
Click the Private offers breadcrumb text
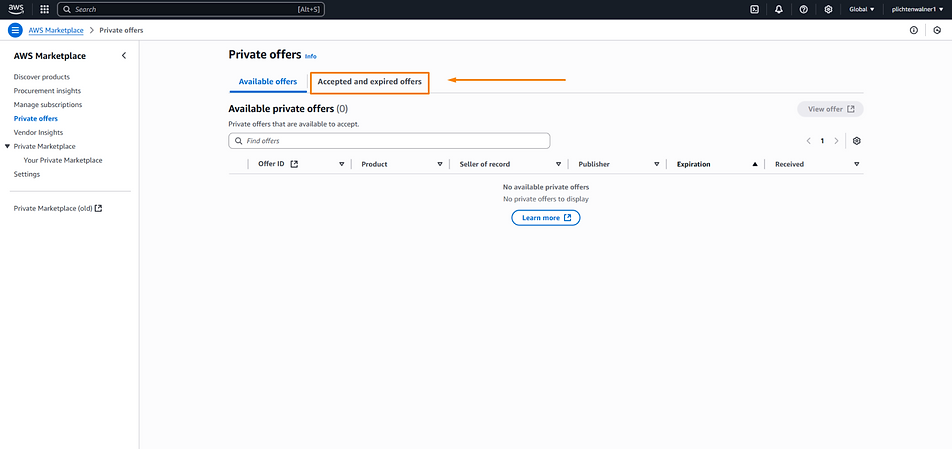point(121,30)
